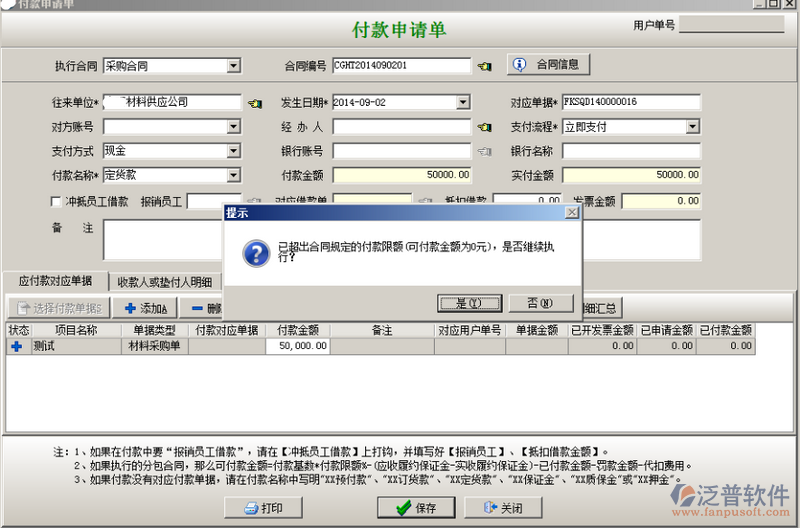Click the 对应单据 field FKSQD140000016
This screenshot has height=528, width=800.
click(x=632, y=102)
